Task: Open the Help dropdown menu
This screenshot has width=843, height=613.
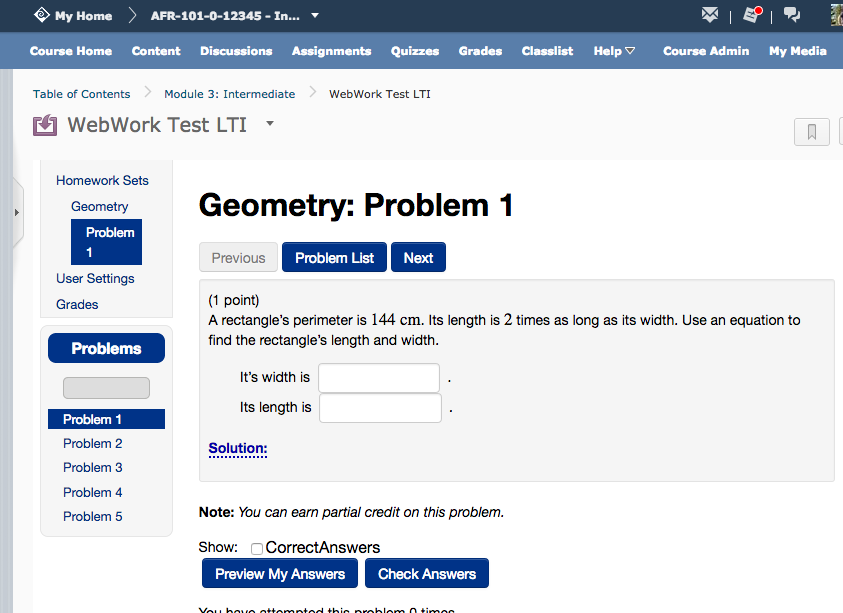Action: [614, 51]
